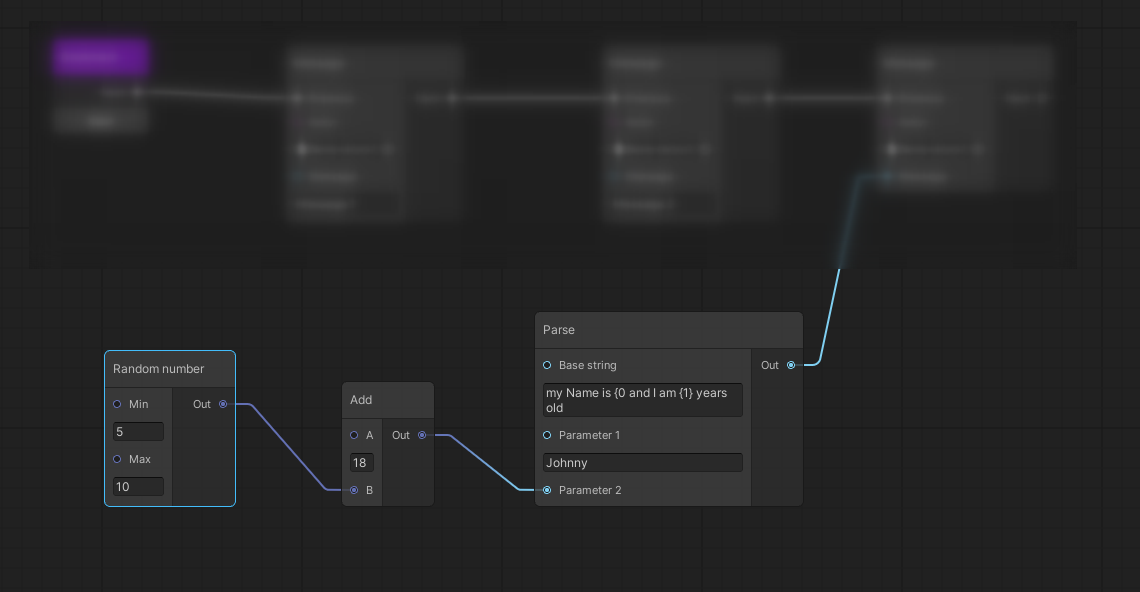
Task: Click the Out port of the Add node
Action: click(x=422, y=435)
